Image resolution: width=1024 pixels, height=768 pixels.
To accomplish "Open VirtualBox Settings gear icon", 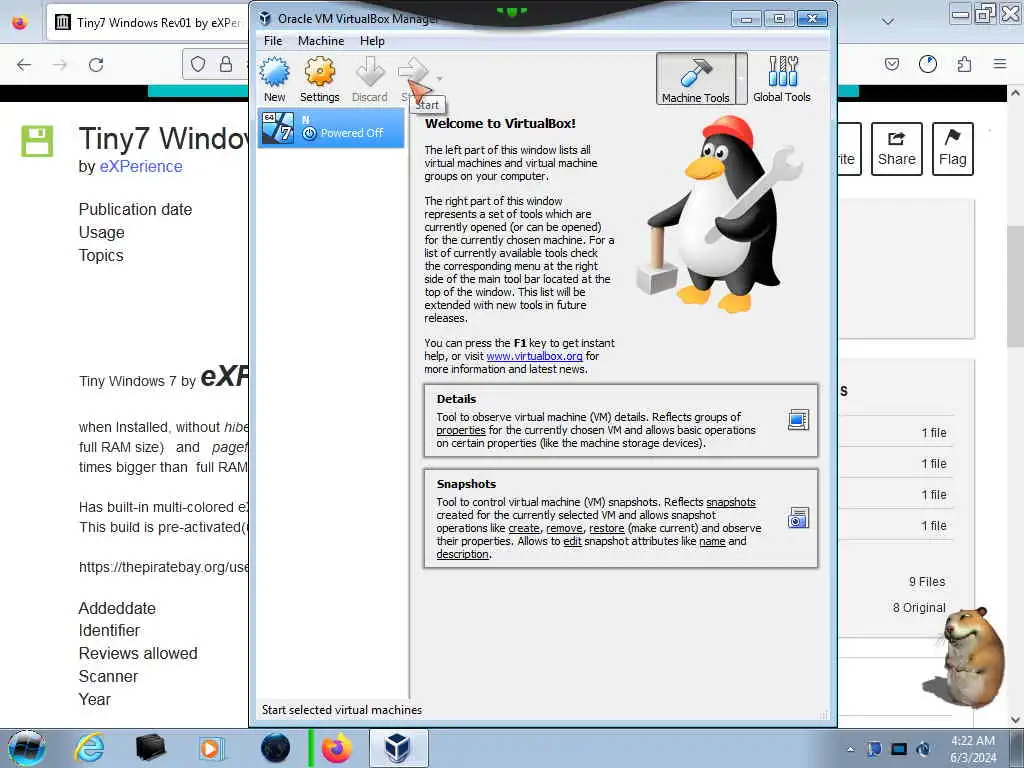I will point(319,80).
